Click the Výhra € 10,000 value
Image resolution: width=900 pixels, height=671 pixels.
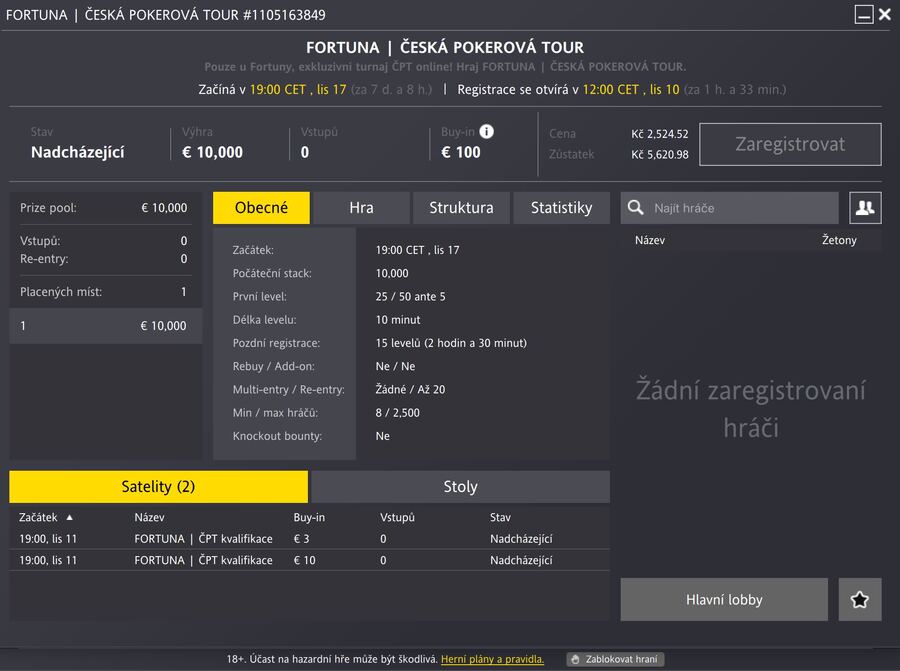click(212, 152)
